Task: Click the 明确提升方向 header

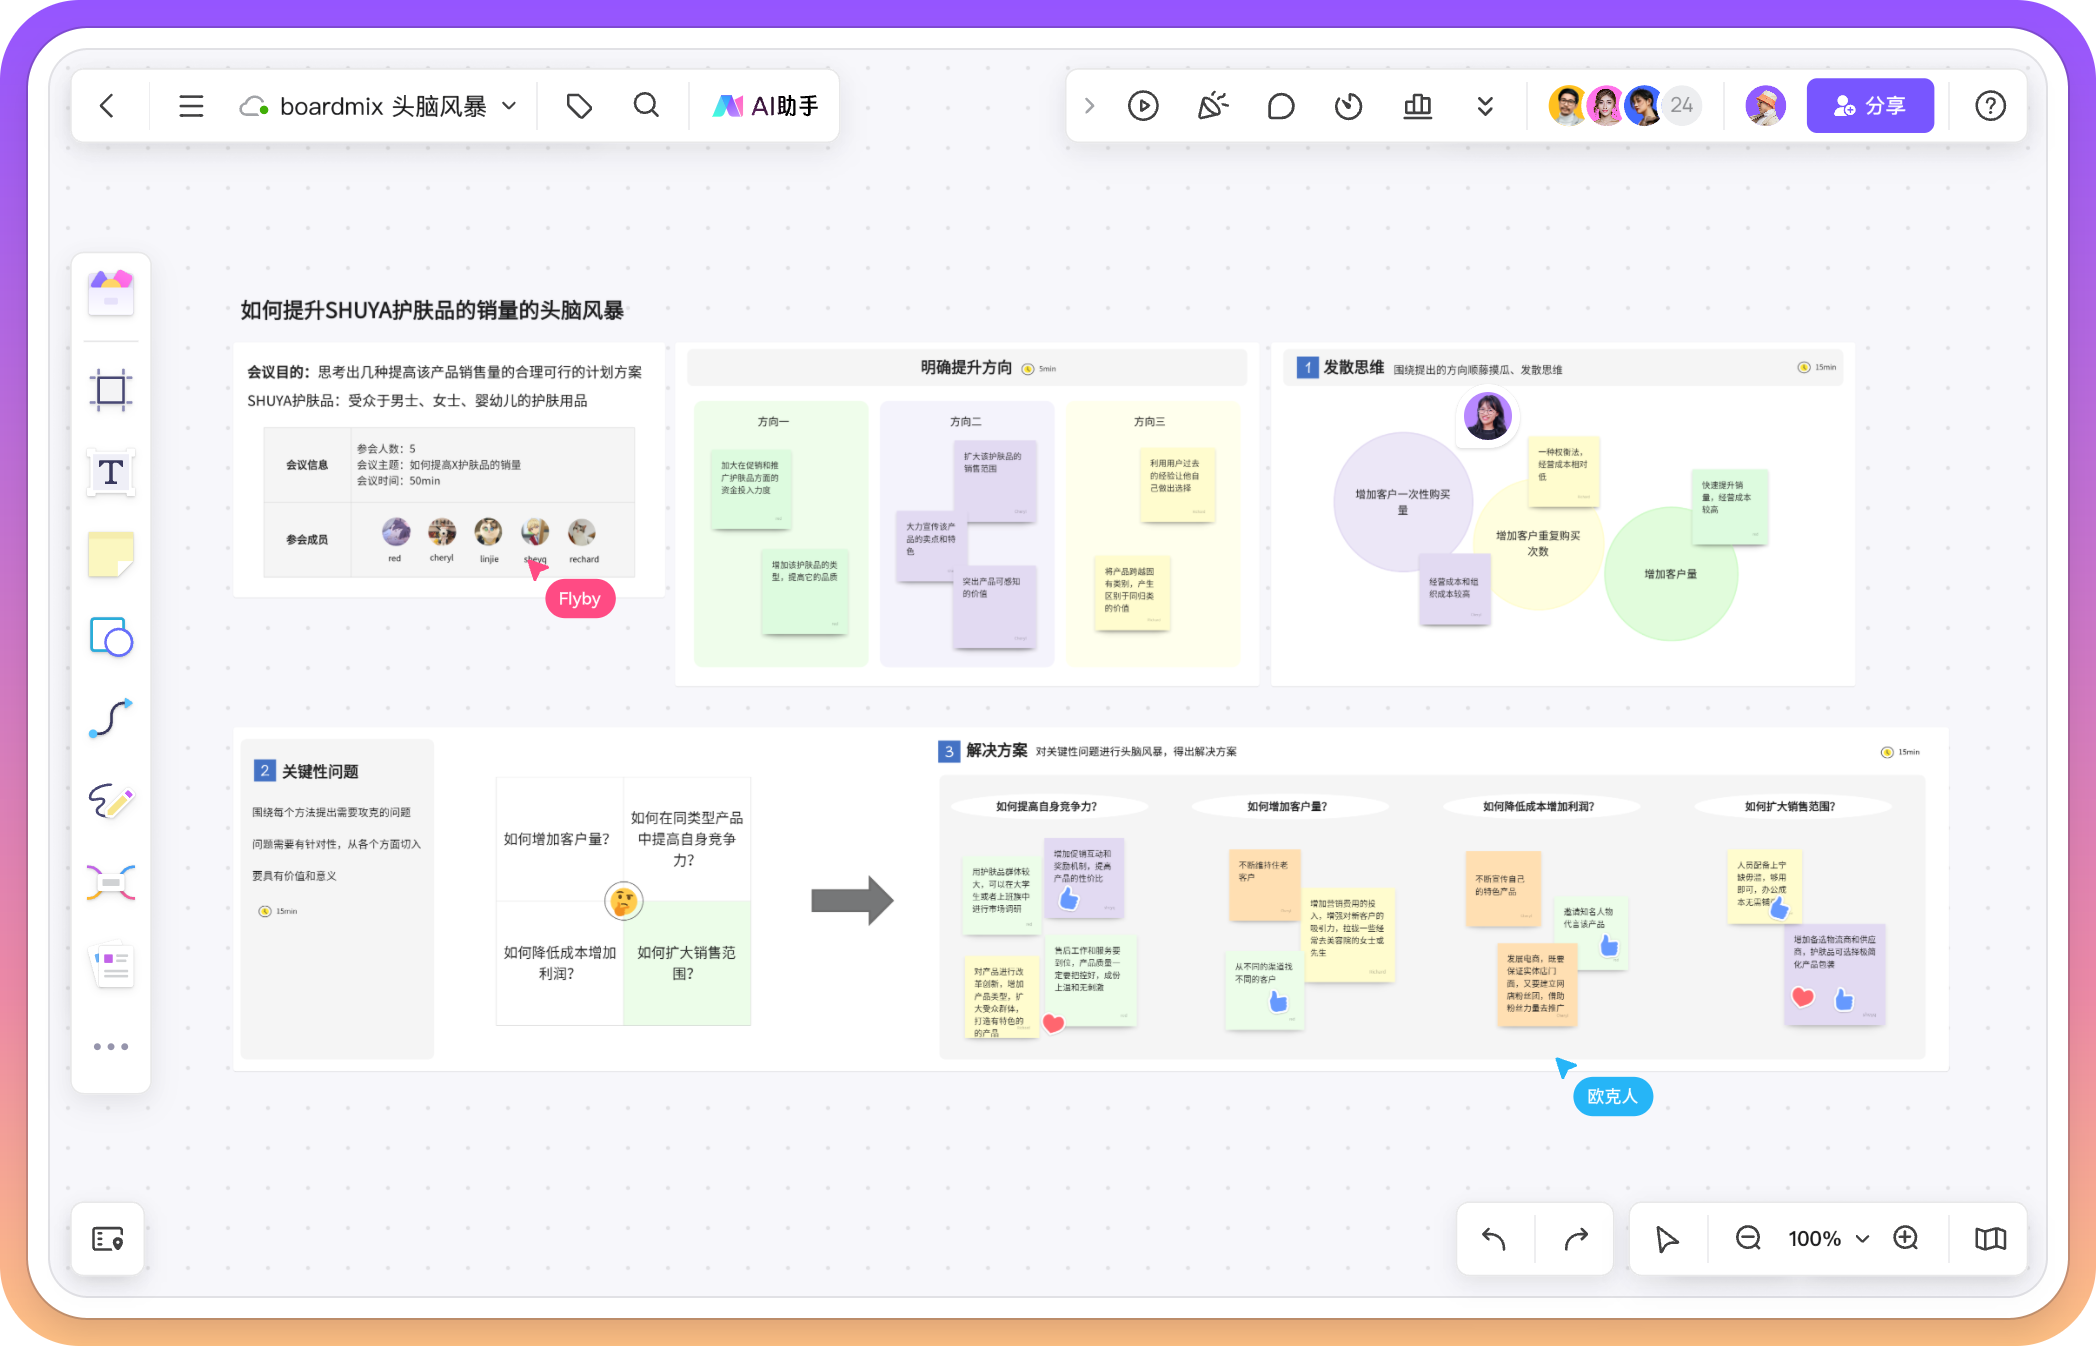Action: click(x=966, y=367)
